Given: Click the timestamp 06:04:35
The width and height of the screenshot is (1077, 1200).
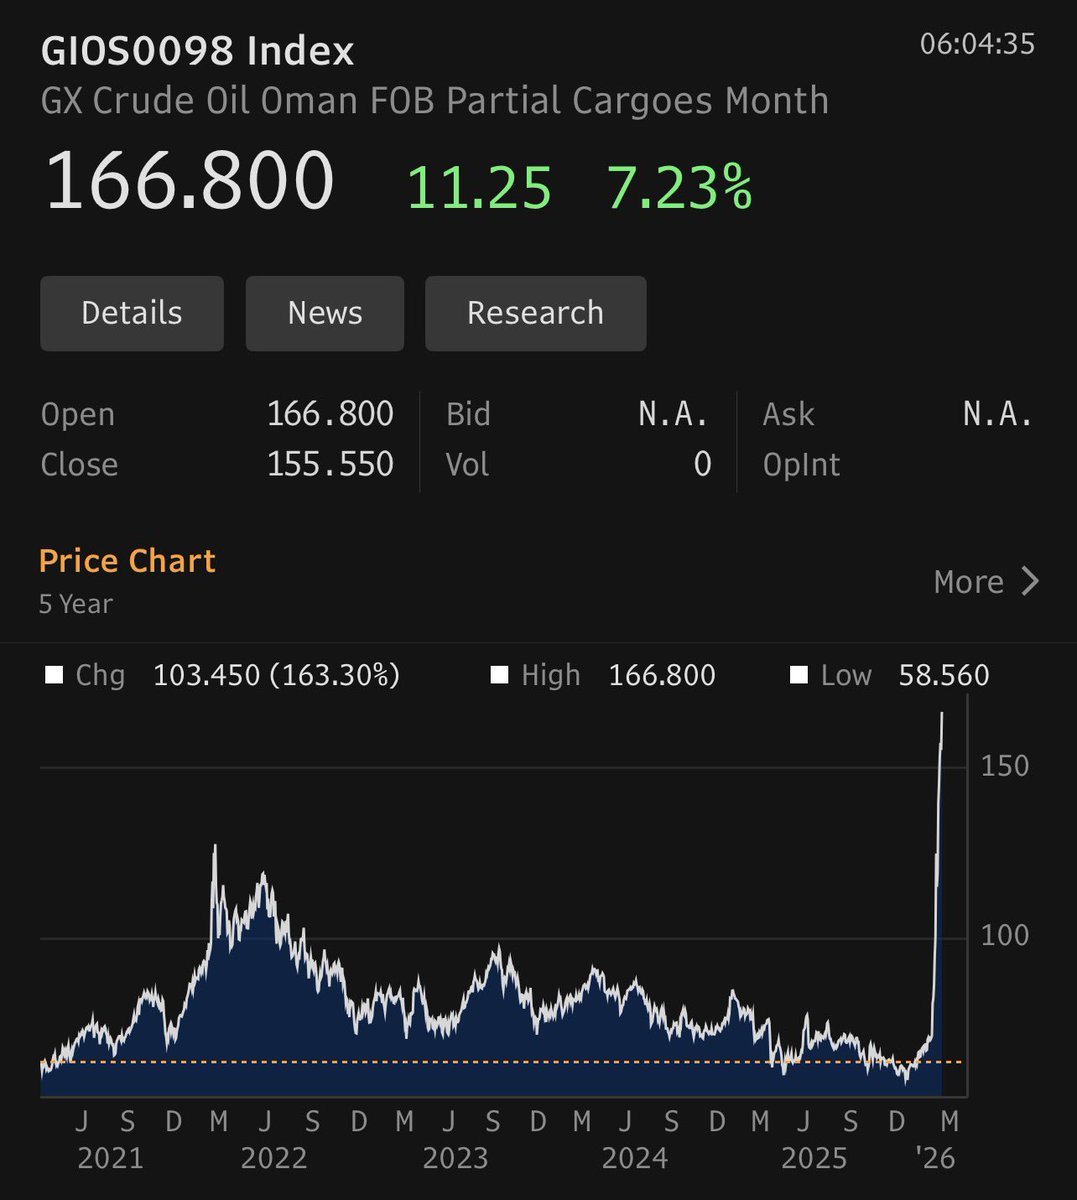Looking at the screenshot, I should (x=977, y=45).
